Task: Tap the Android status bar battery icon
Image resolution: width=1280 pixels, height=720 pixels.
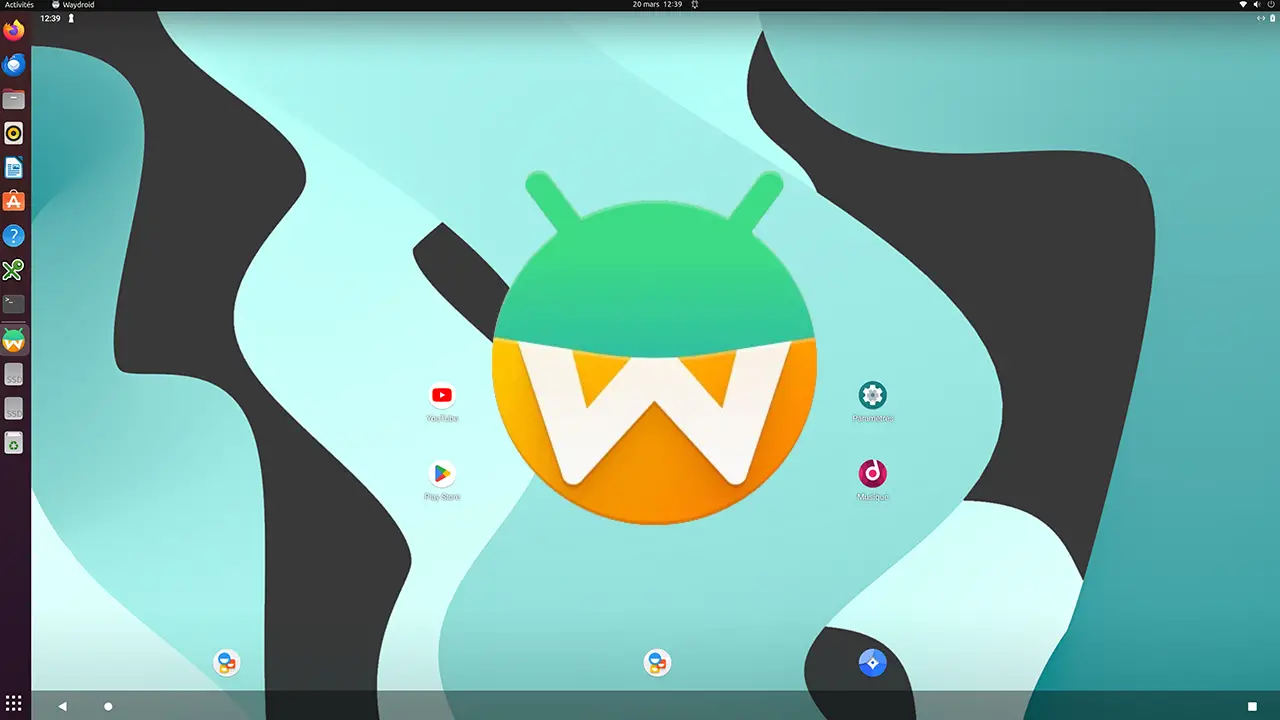Action: pyautogui.click(x=1272, y=18)
